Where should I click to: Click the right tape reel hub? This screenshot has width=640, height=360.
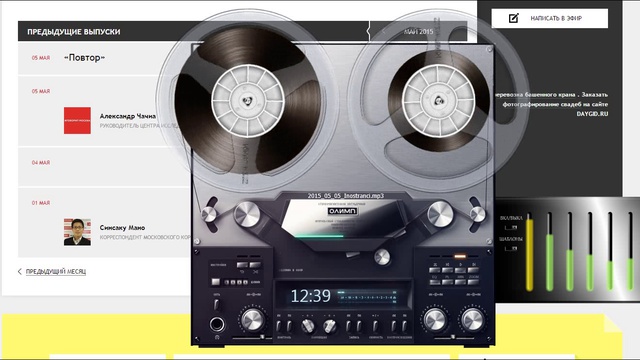click(438, 101)
